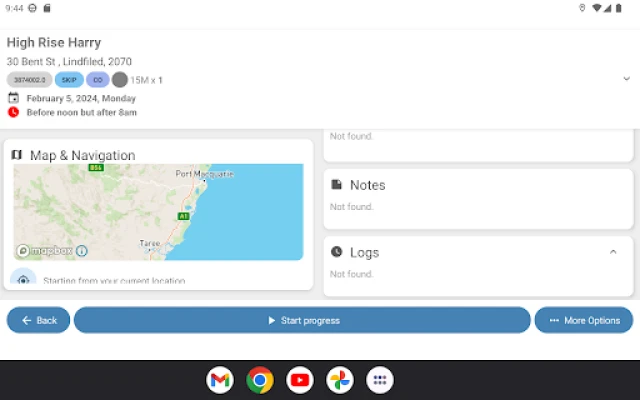This screenshot has height=400, width=640.
Task: Click the 'High Rise Harry' title
Action: 54,42
